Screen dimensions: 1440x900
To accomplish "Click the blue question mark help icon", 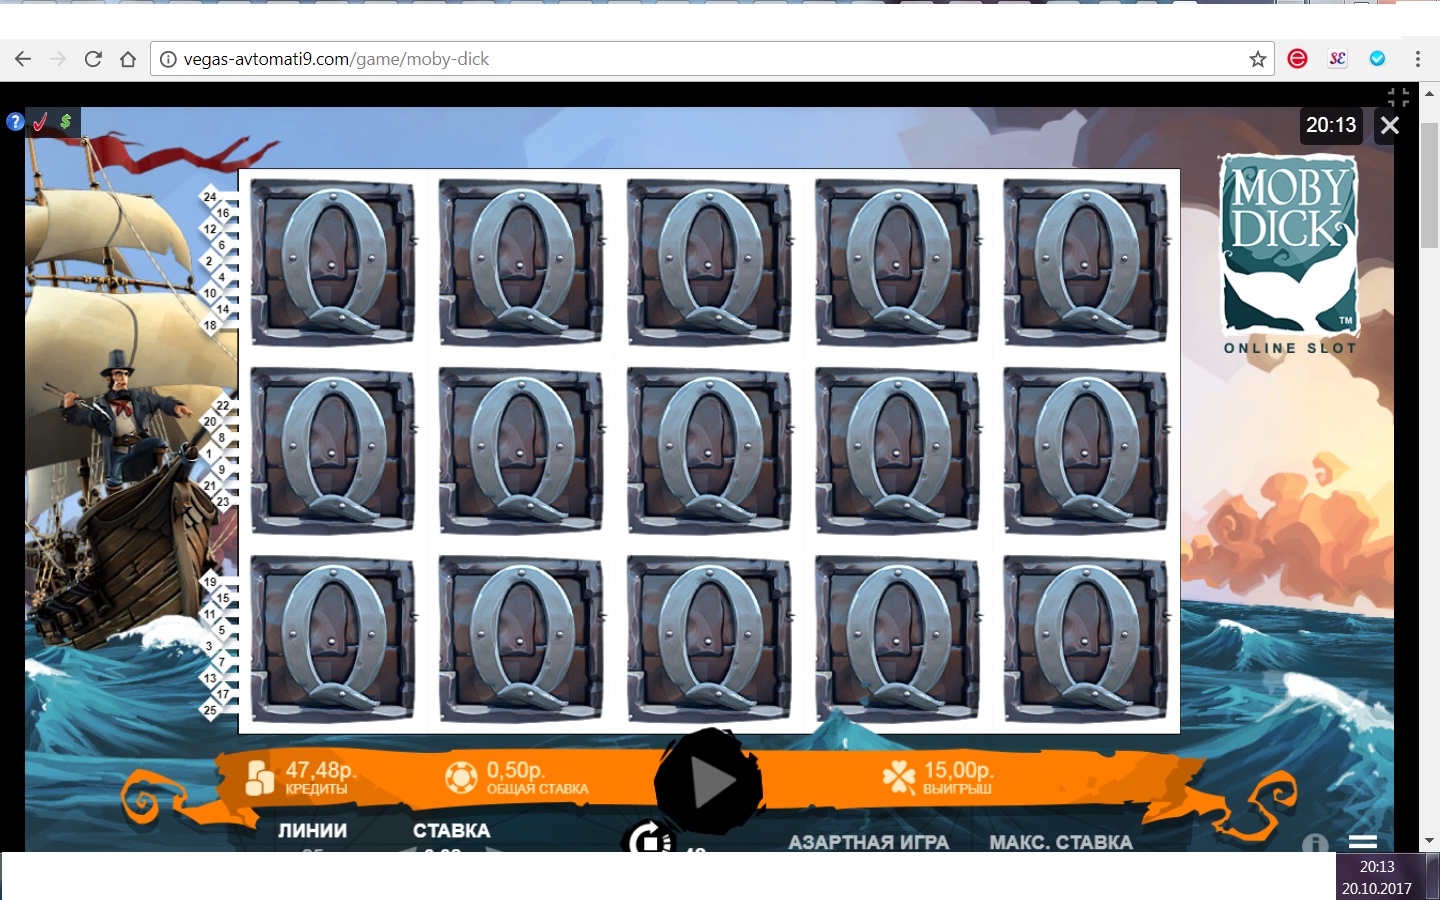I will click(15, 122).
